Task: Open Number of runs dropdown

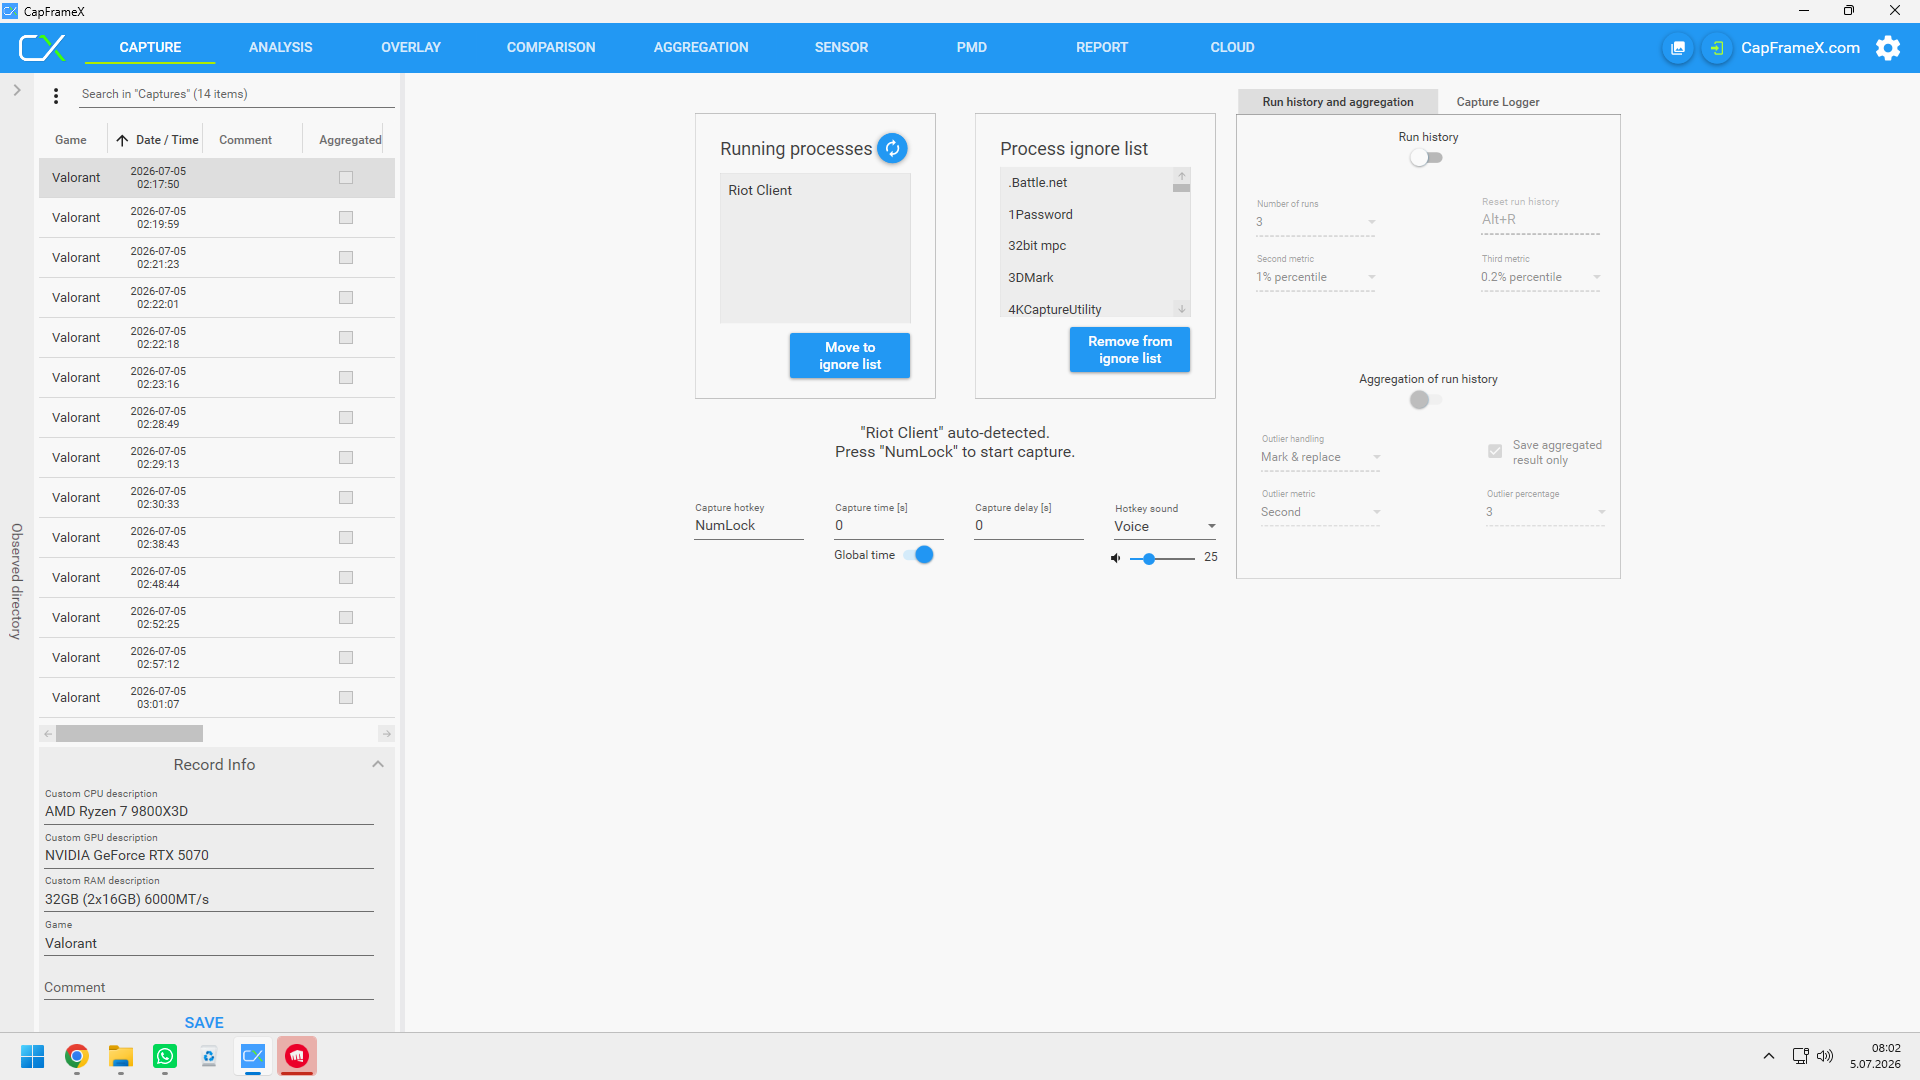Action: [1316, 222]
